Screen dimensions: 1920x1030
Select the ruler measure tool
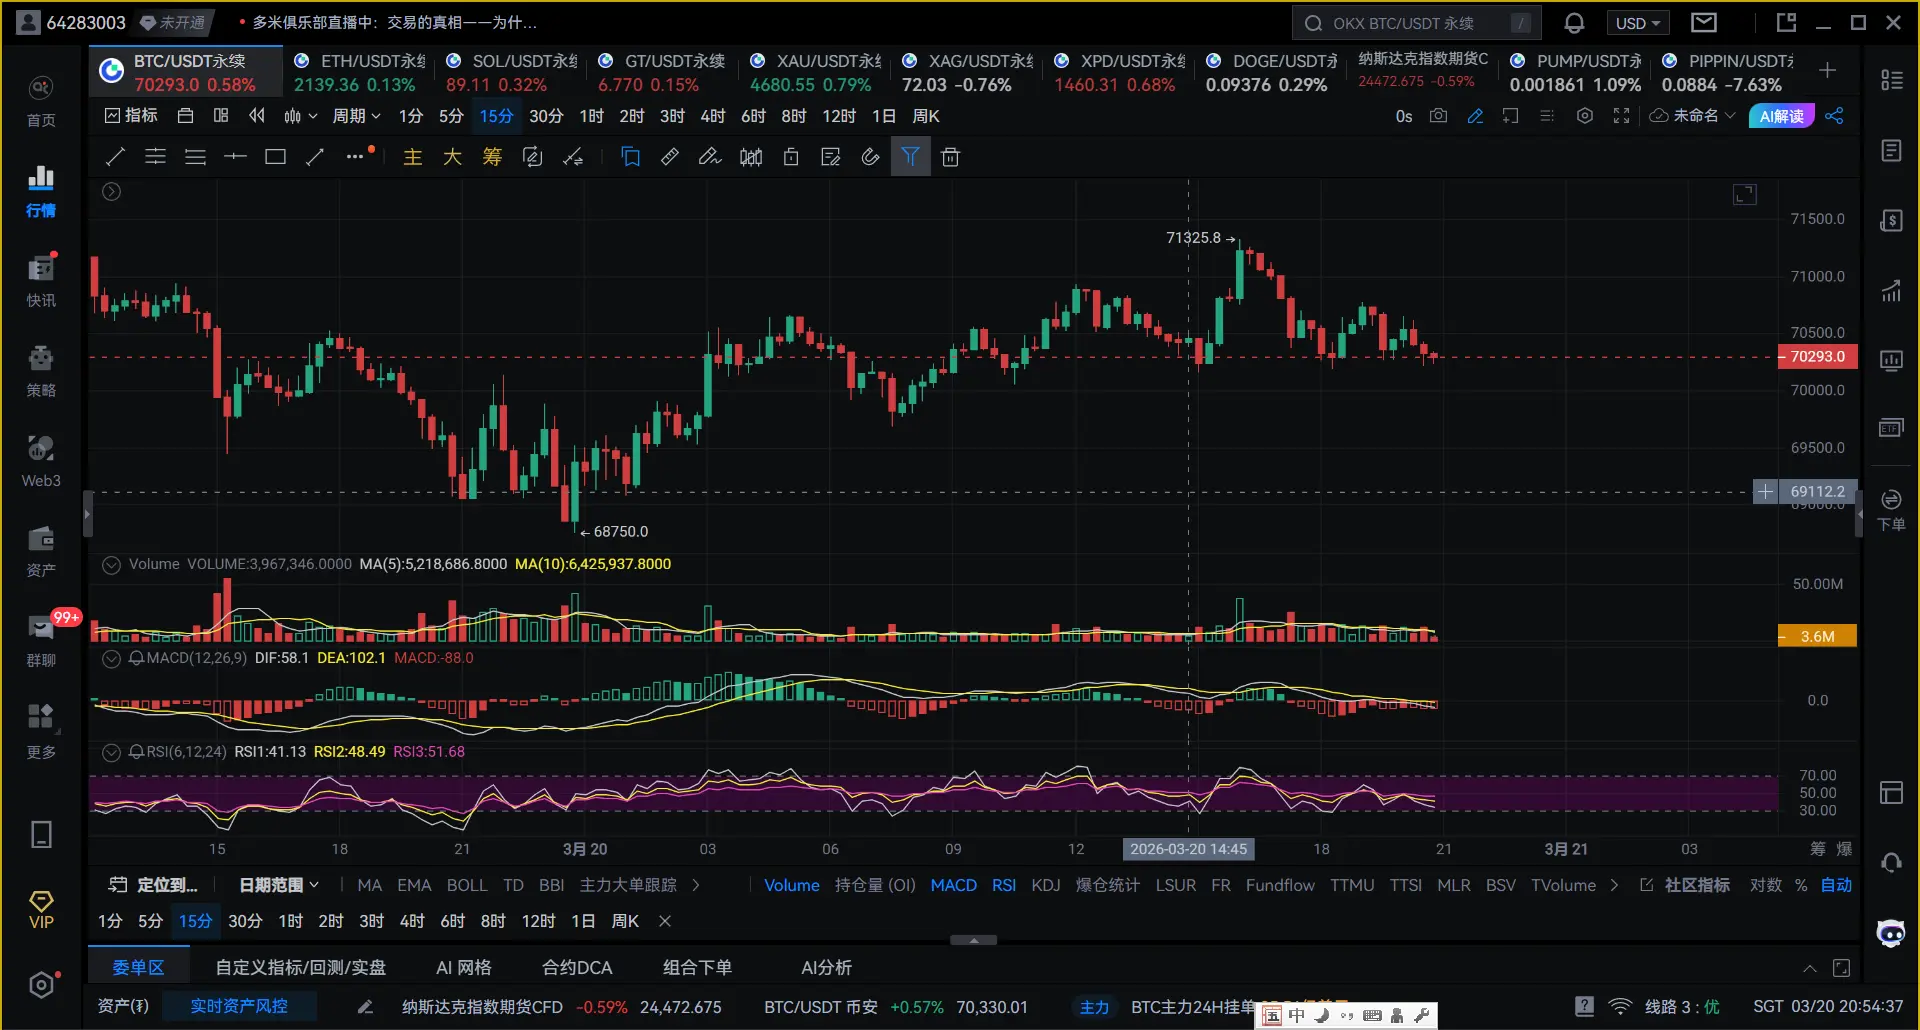670,157
